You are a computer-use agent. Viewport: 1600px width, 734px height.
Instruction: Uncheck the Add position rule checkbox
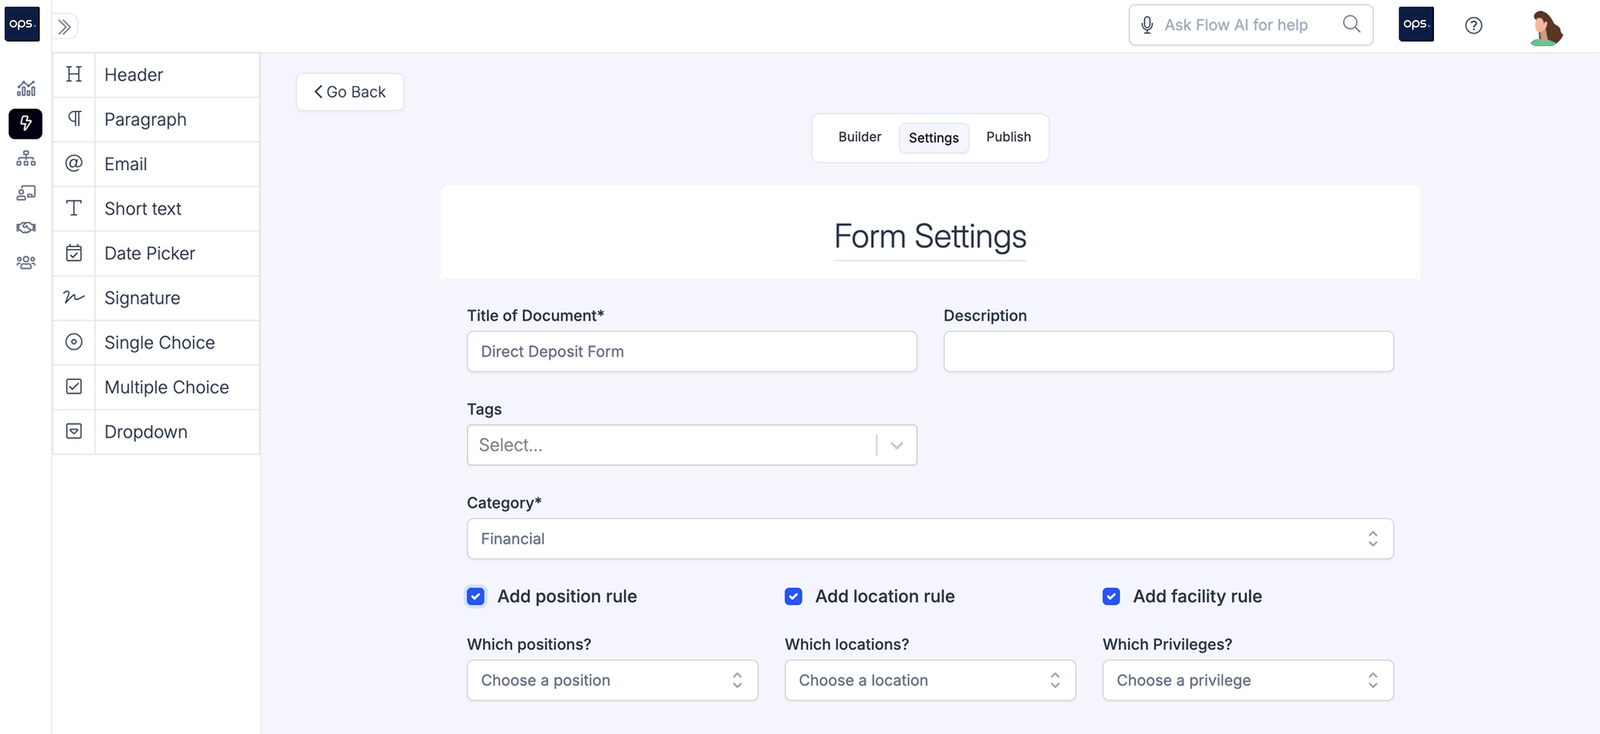476,597
